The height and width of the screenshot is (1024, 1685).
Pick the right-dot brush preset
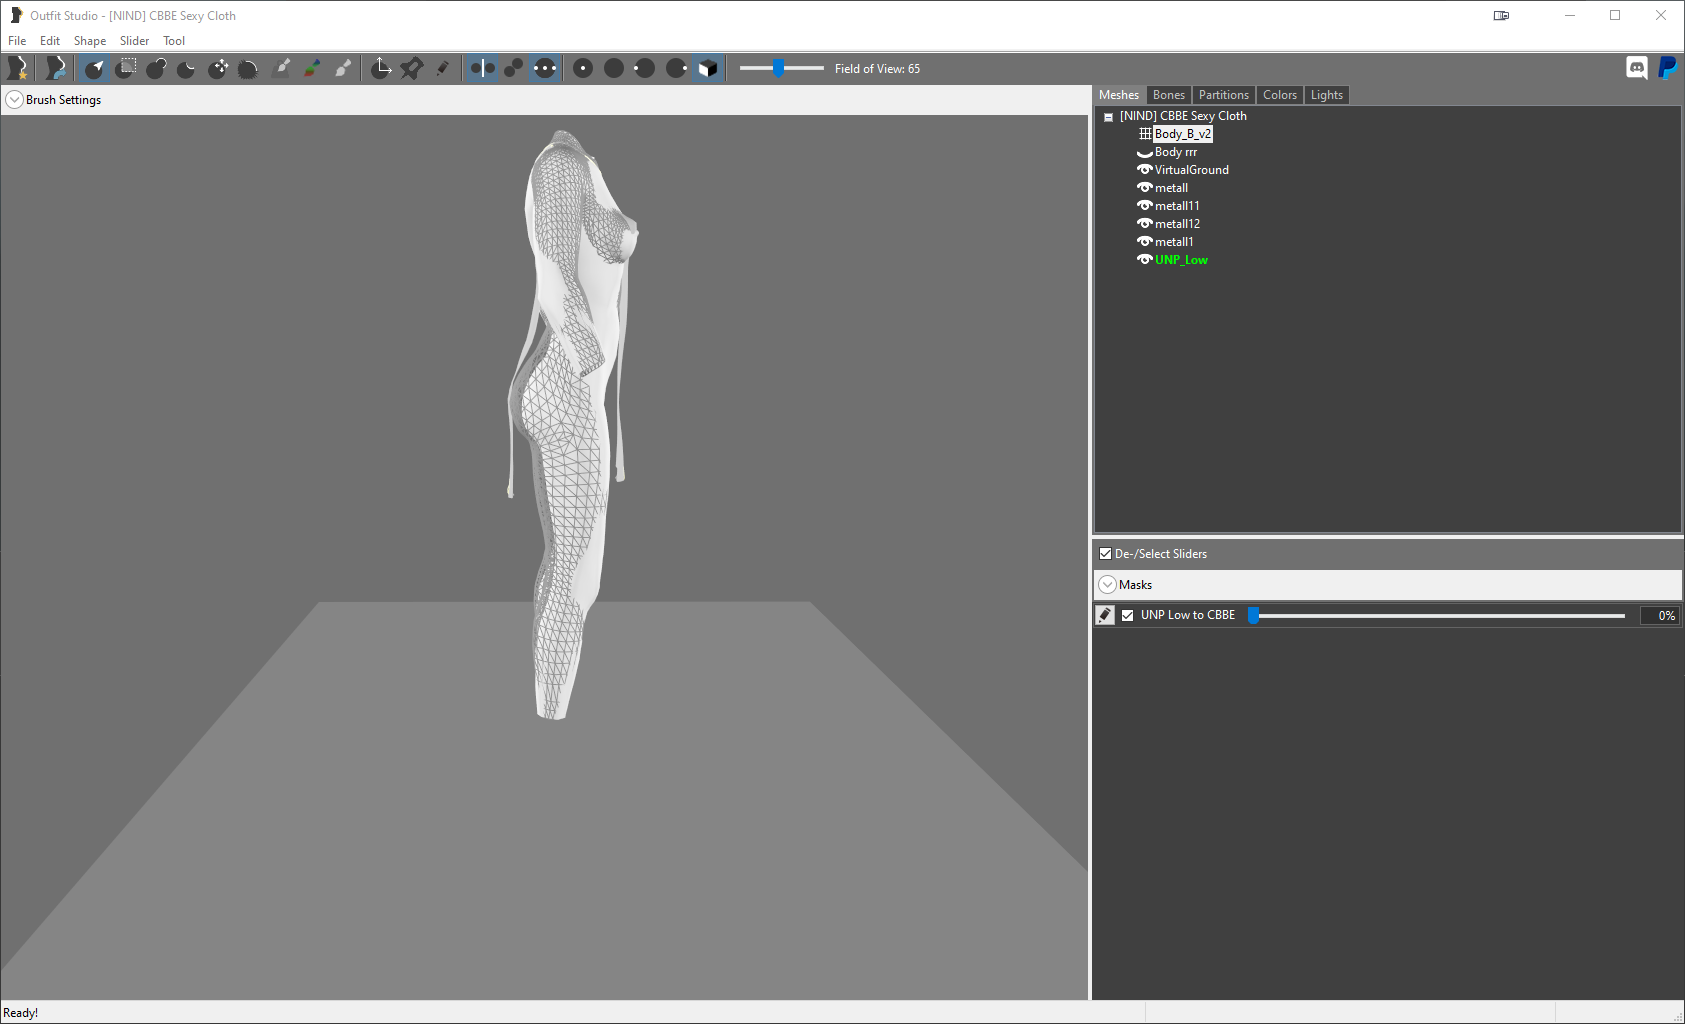tap(676, 68)
